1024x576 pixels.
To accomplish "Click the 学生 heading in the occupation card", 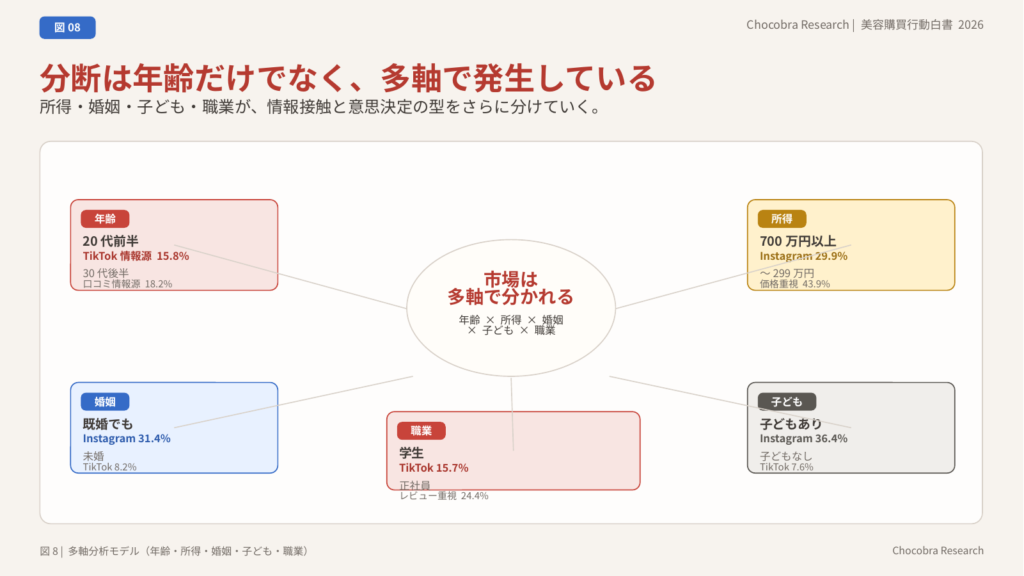I will pos(412,453).
